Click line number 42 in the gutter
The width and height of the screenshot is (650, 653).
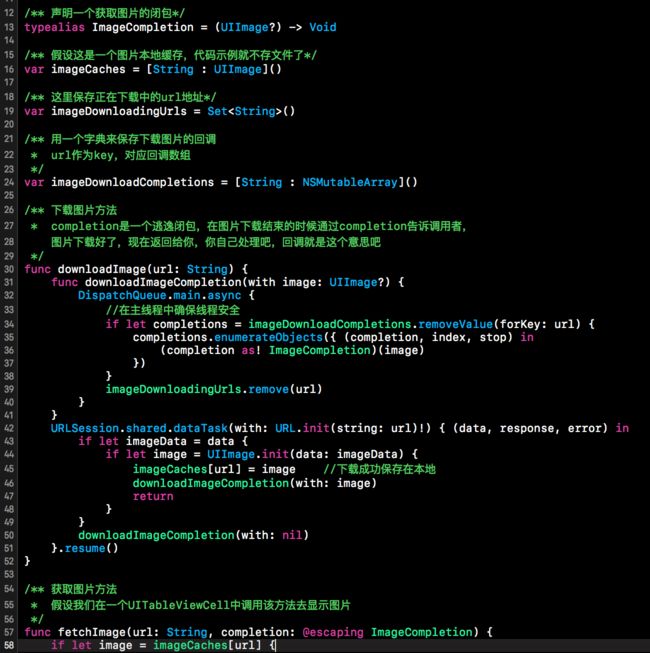9,428
